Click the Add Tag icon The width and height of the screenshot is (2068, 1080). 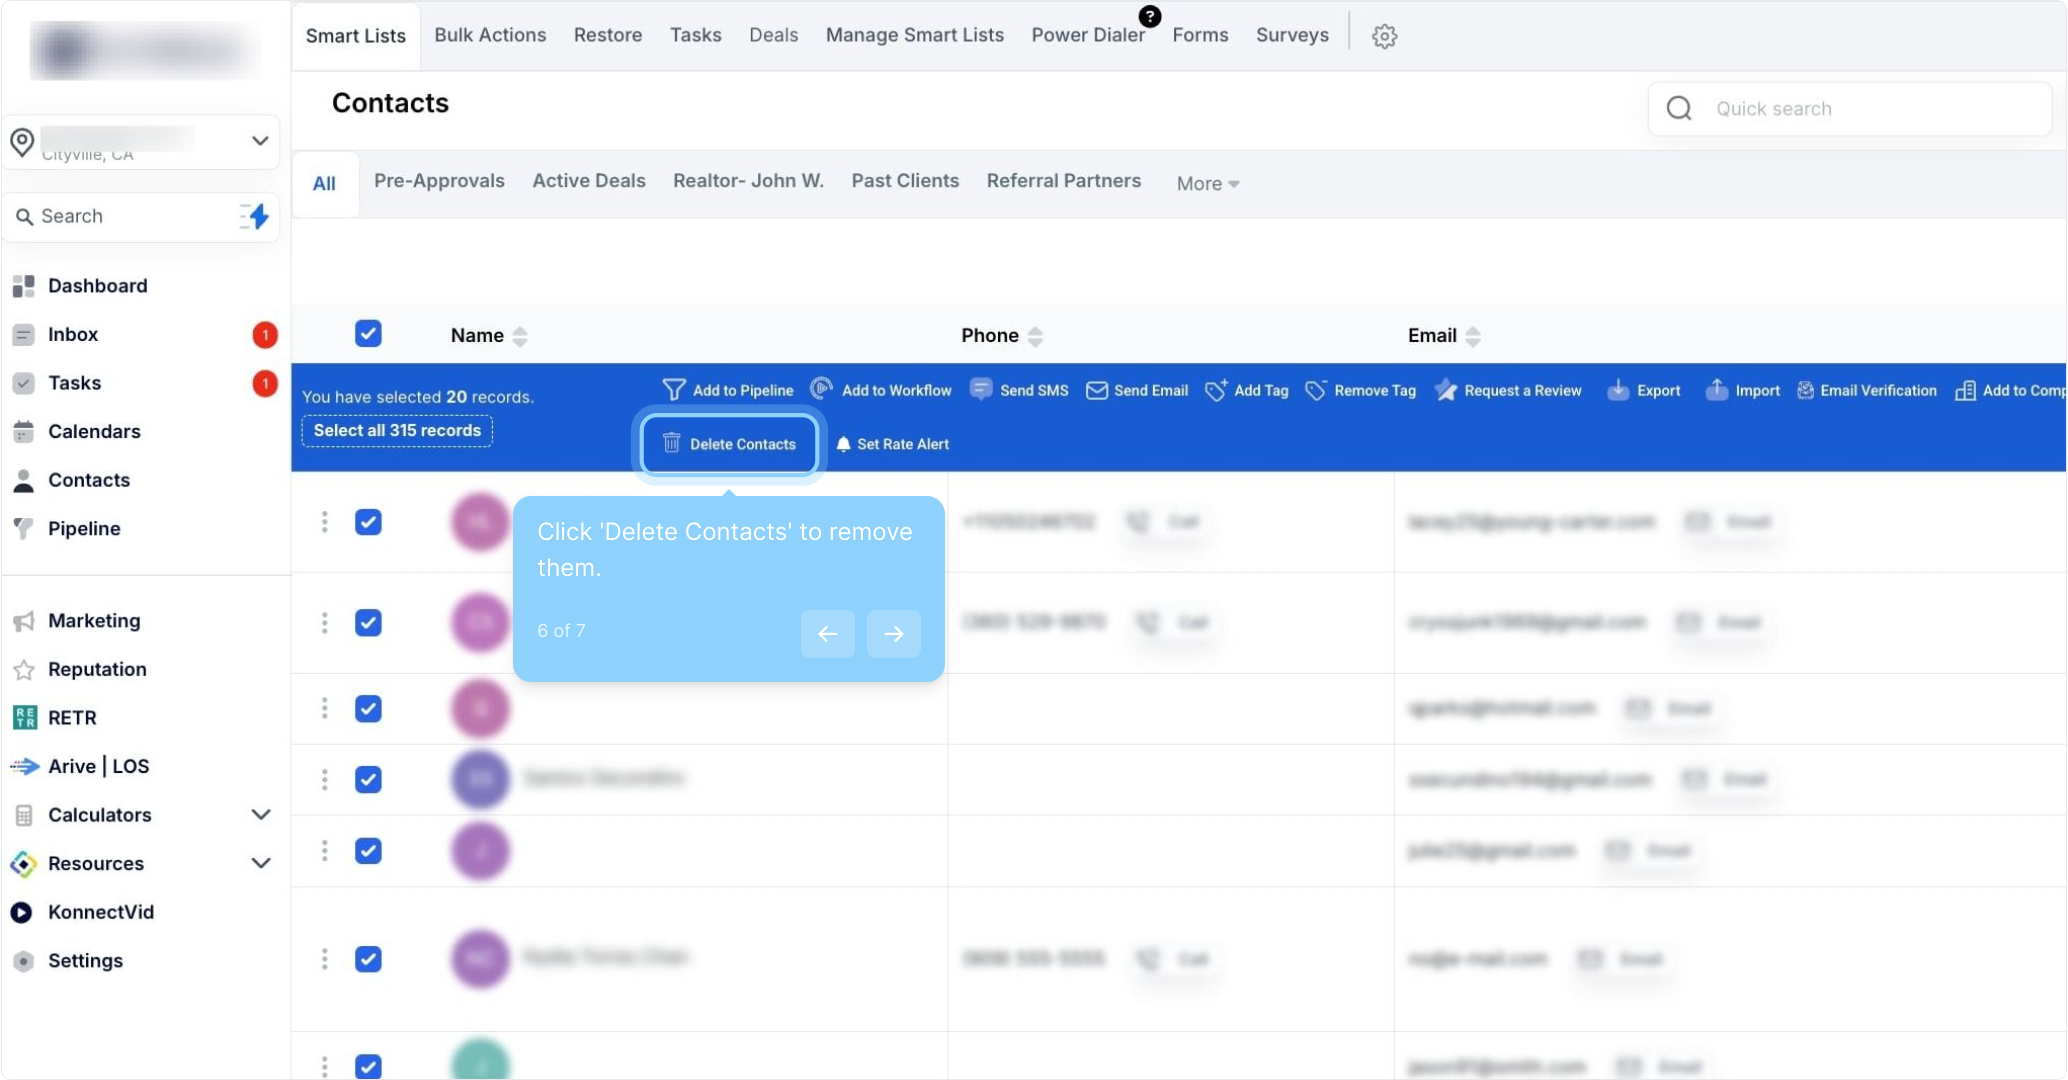[1216, 390]
